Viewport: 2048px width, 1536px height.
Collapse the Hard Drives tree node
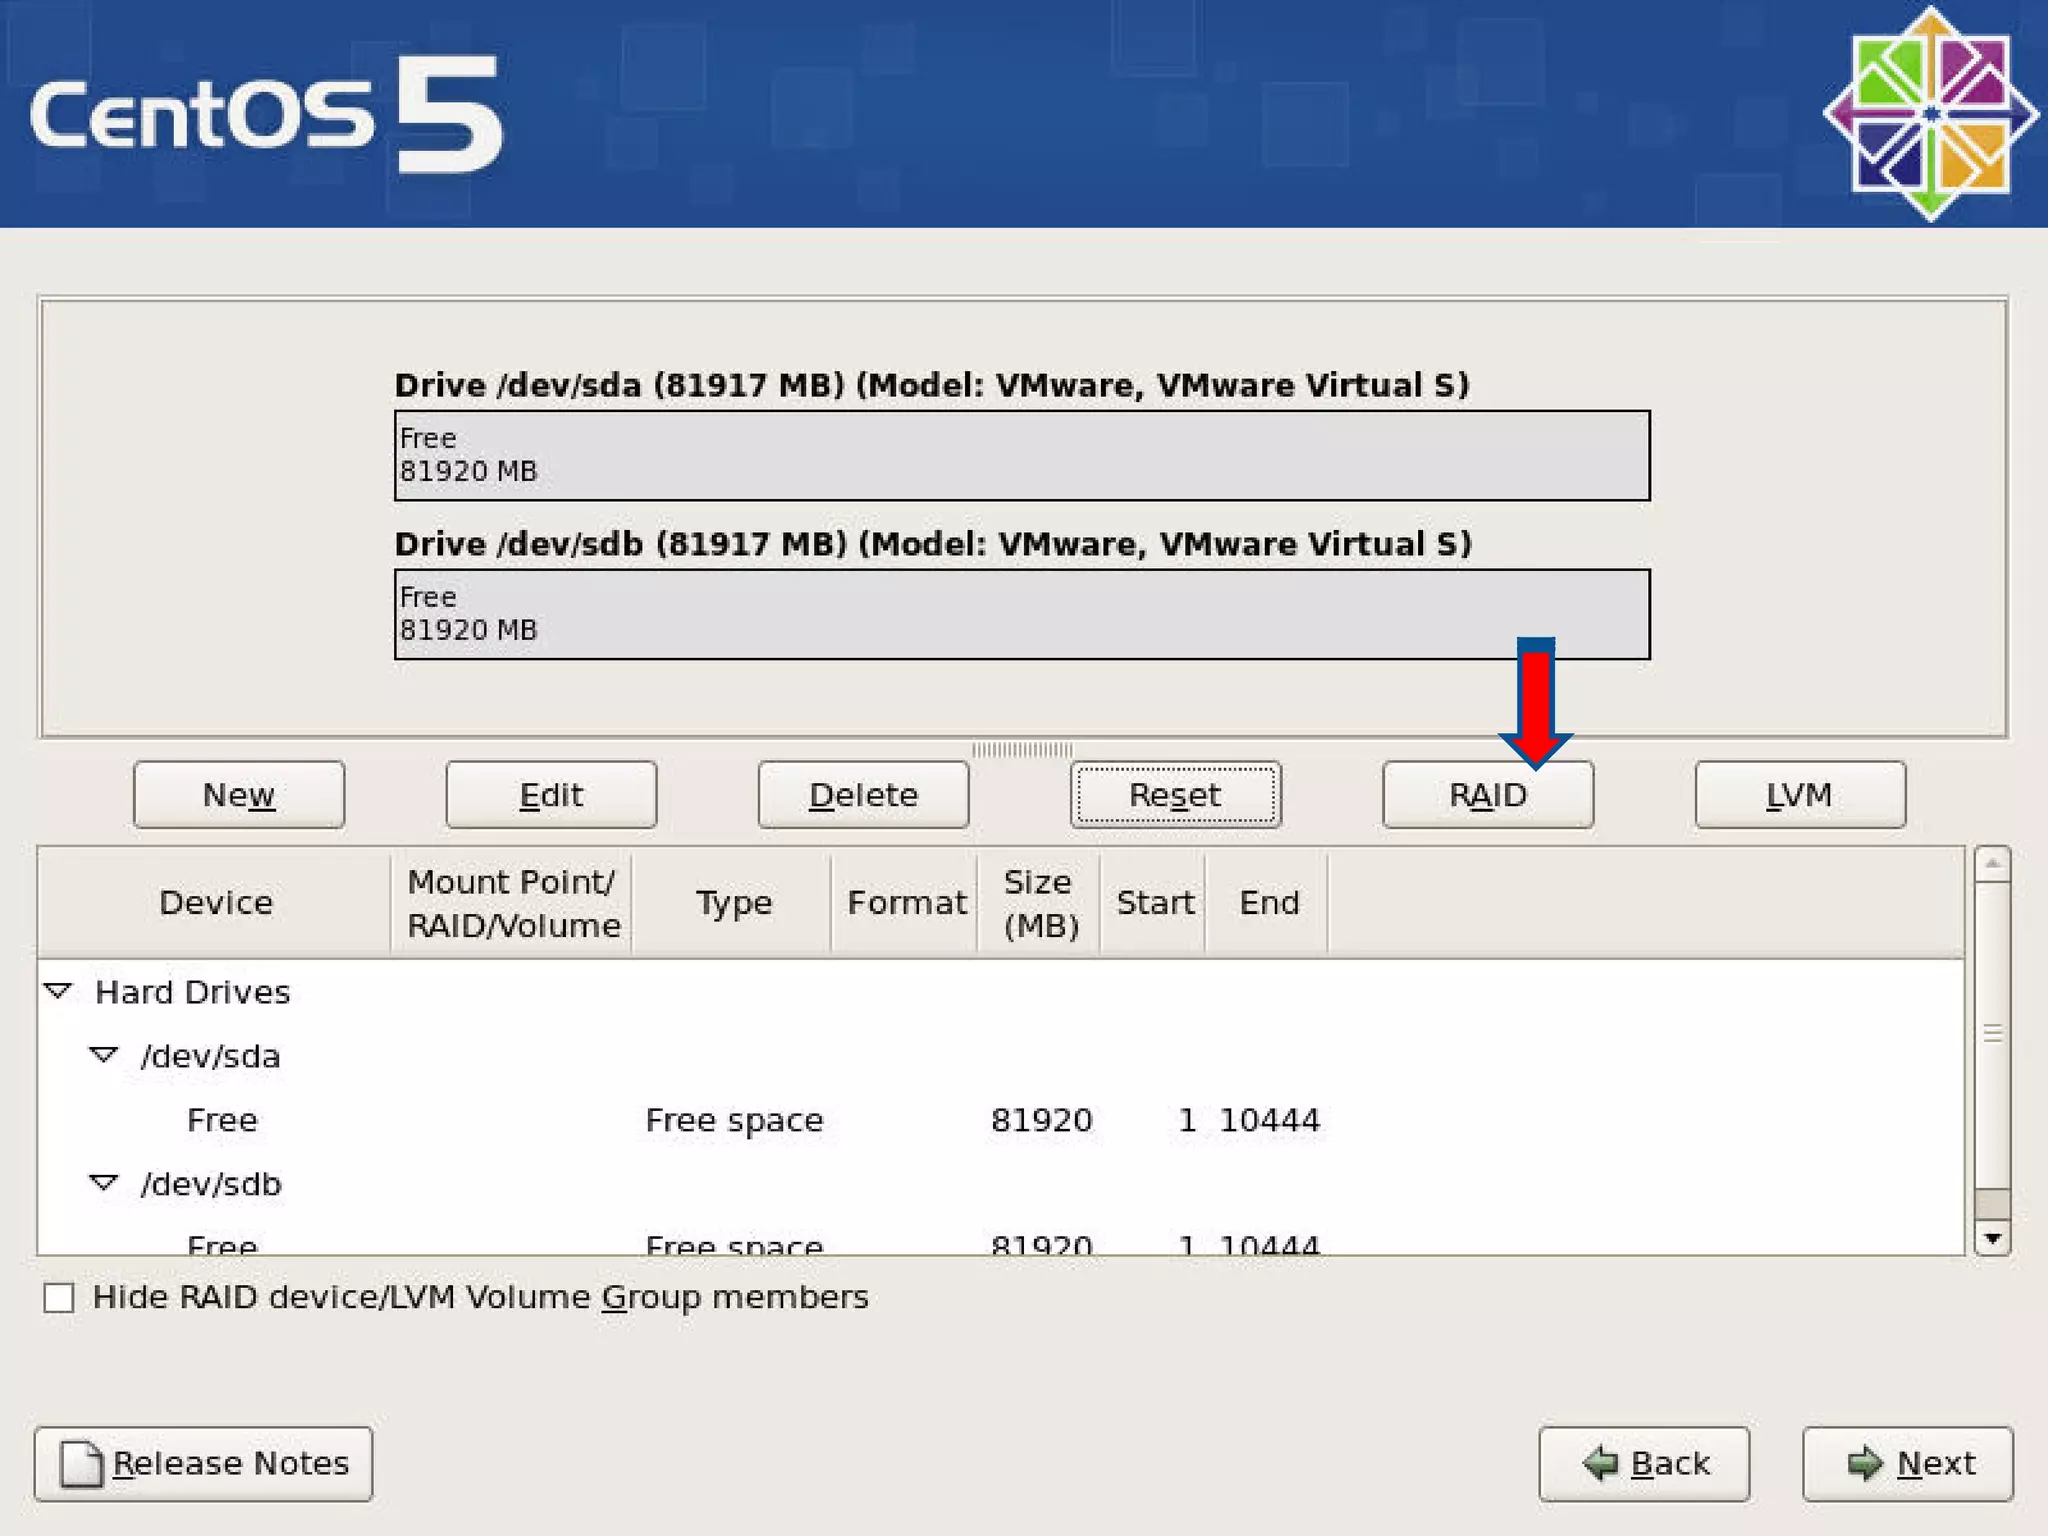click(x=58, y=991)
